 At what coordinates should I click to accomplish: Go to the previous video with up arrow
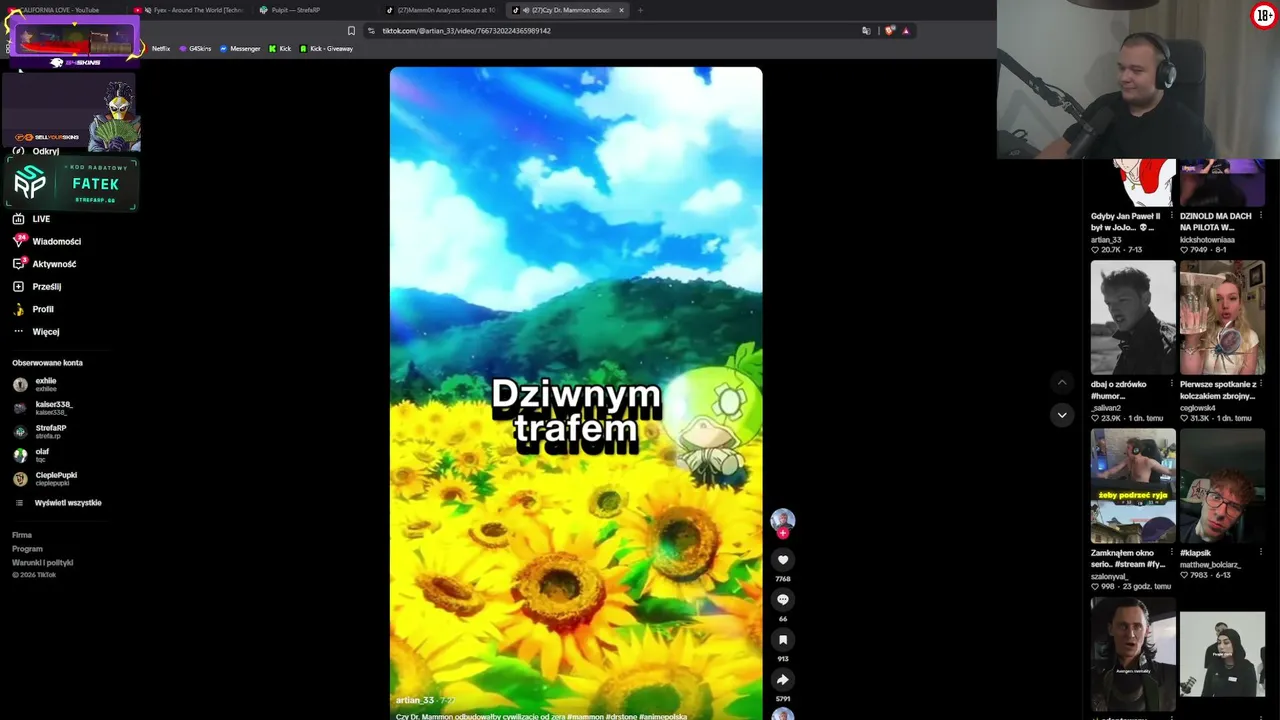point(1062,382)
